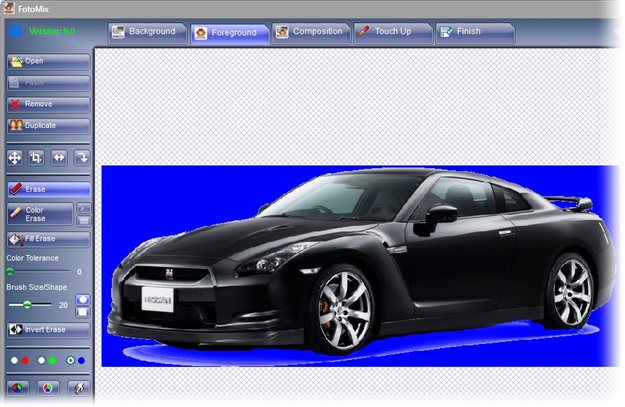This screenshot has width=625, height=407.
Task: Click the grayed-out Paste button
Action: click(x=48, y=83)
